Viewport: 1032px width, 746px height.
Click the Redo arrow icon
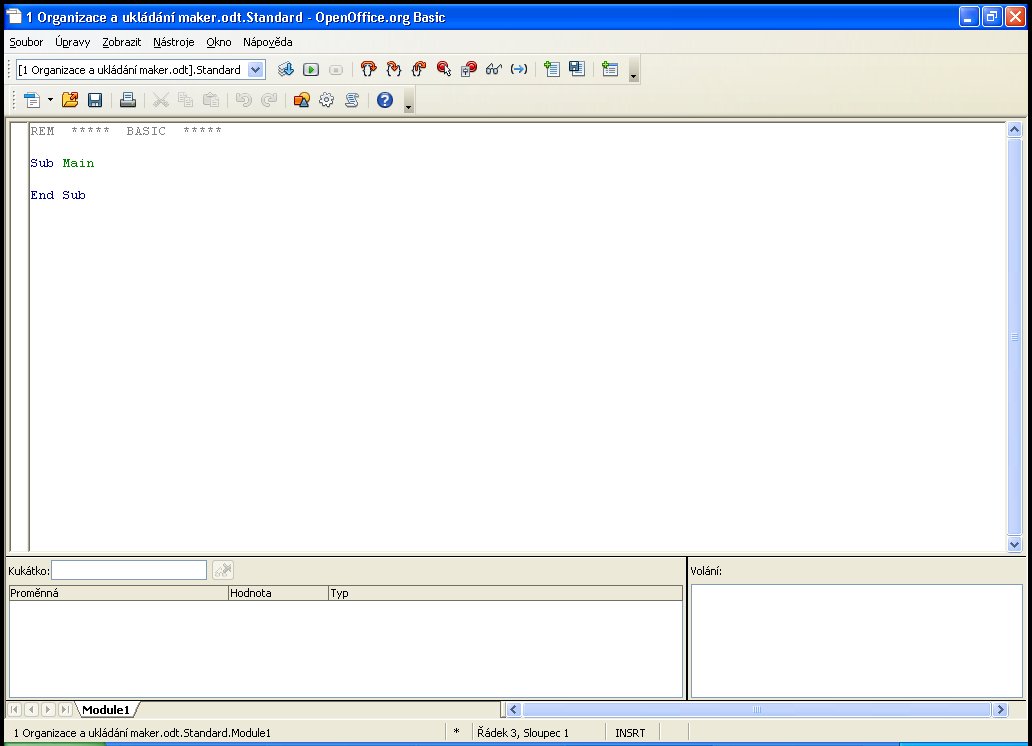point(269,100)
